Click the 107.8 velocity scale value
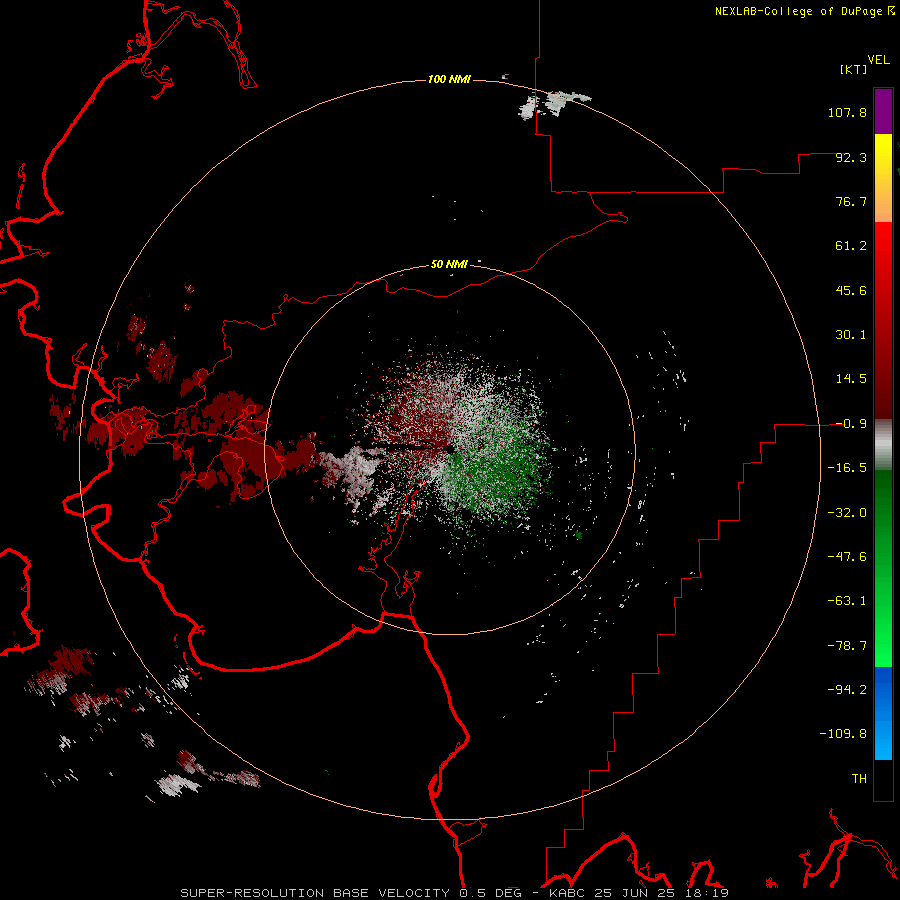The height and width of the screenshot is (900, 900). tap(847, 112)
